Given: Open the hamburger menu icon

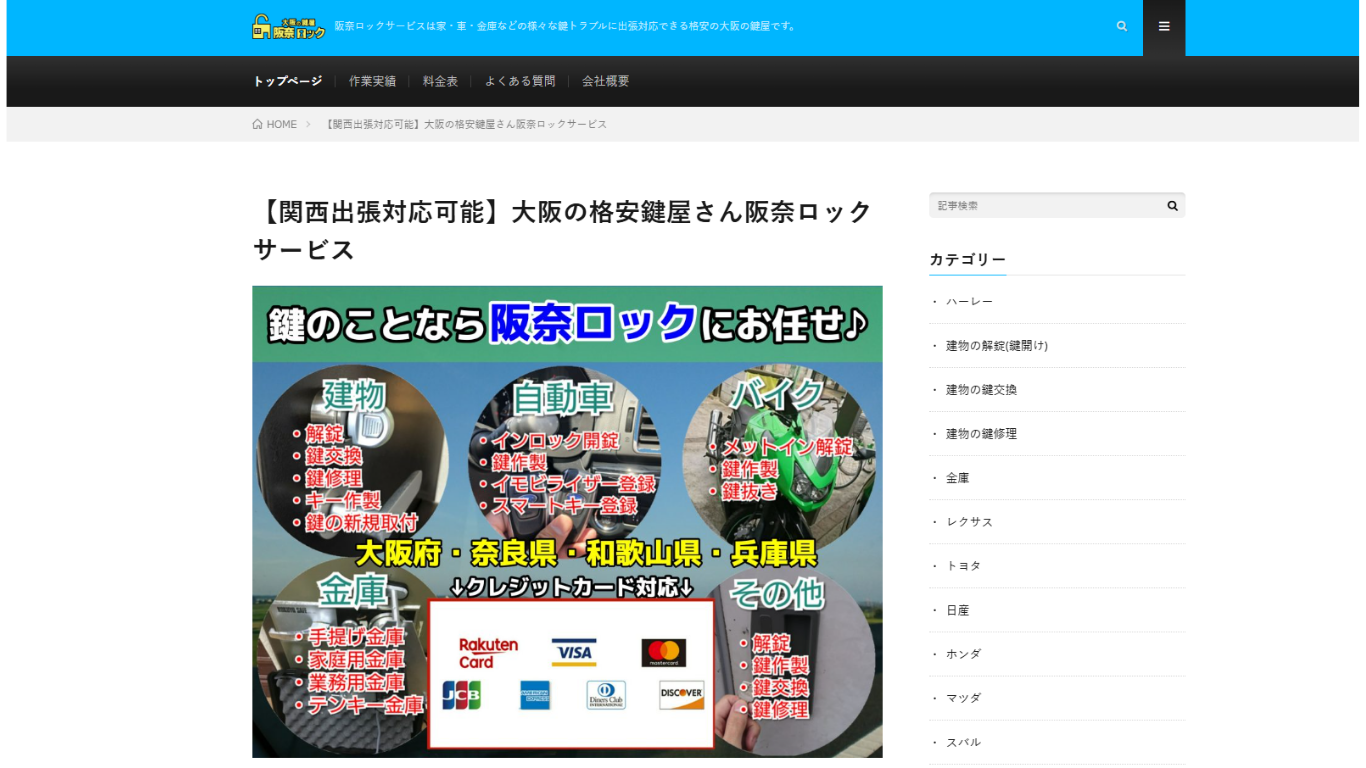Looking at the screenshot, I should pyautogui.click(x=1164, y=27).
